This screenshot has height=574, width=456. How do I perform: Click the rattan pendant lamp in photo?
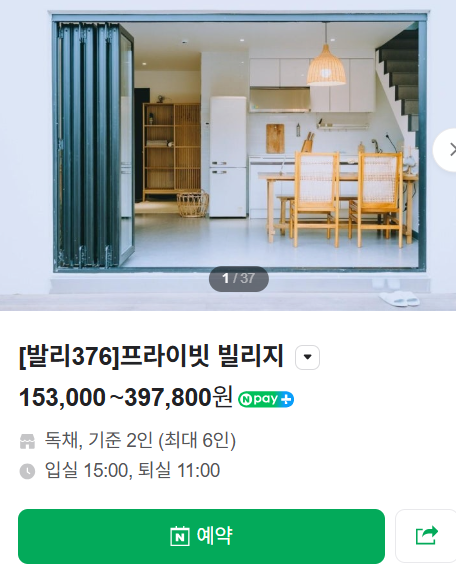tap(326, 66)
